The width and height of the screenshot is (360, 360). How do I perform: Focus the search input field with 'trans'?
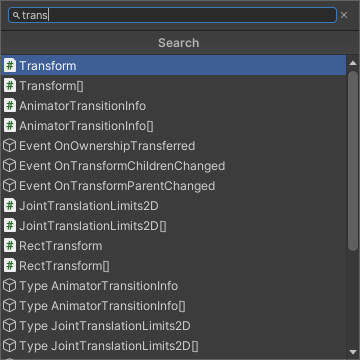click(x=172, y=15)
